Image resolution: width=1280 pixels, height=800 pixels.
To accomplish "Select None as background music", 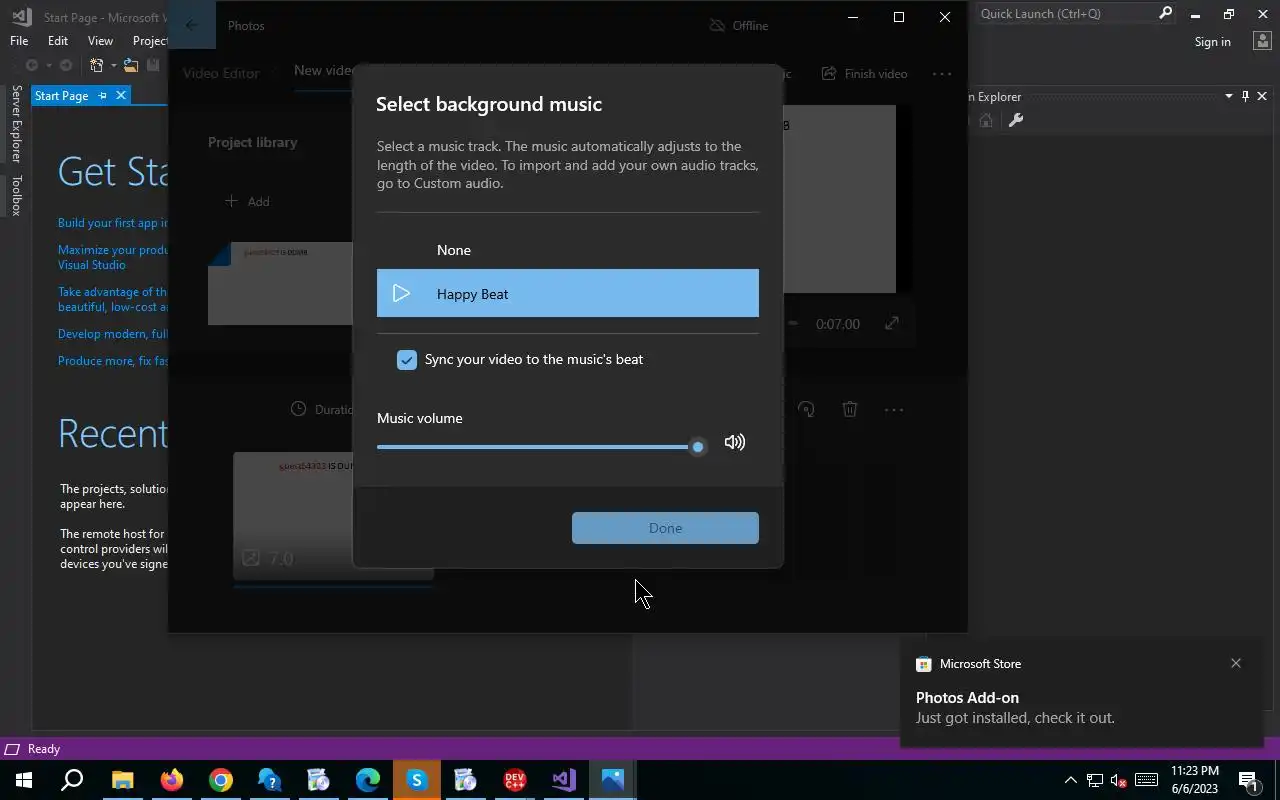I will click(x=568, y=250).
